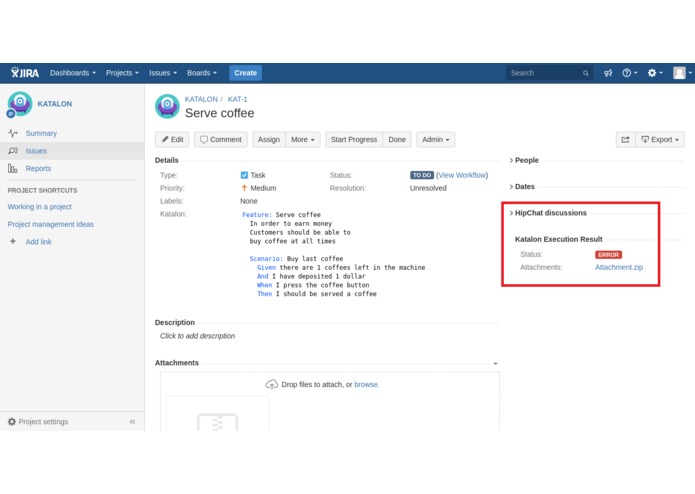
Task: Open the Attachments section options arrow
Action: point(496,363)
